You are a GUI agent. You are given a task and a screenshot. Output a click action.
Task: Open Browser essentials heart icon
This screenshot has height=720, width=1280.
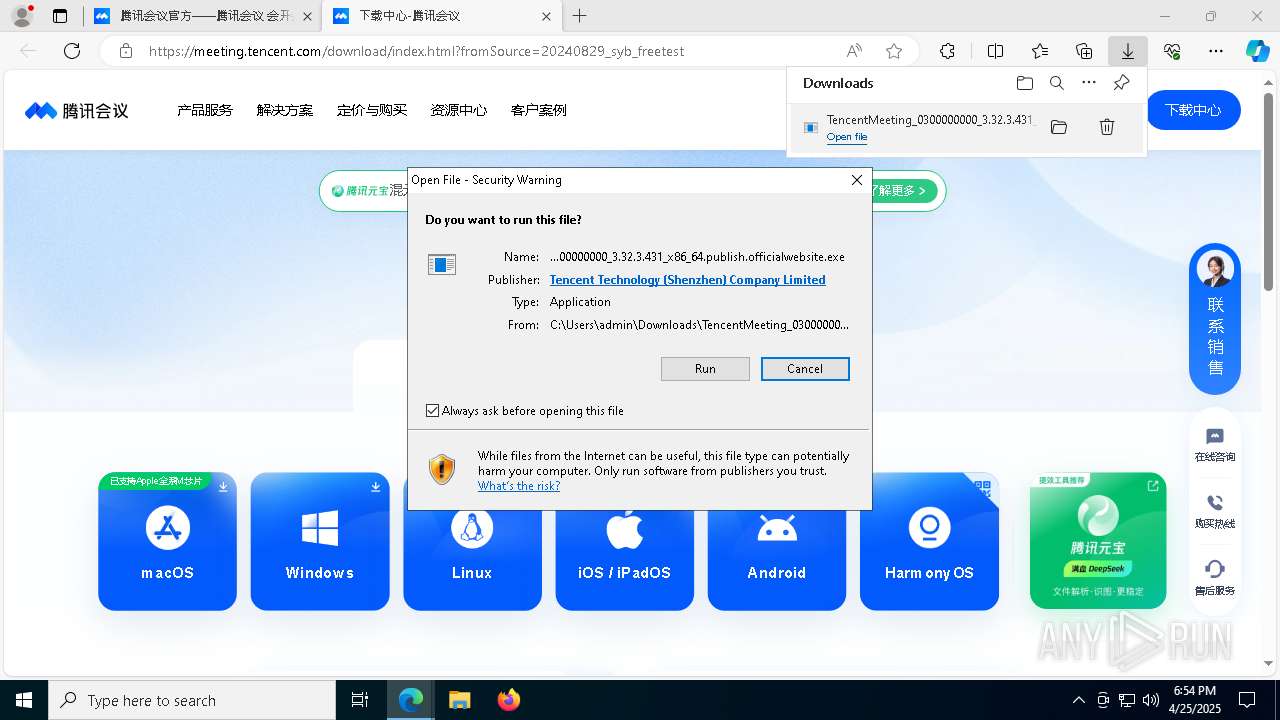coord(1172,51)
